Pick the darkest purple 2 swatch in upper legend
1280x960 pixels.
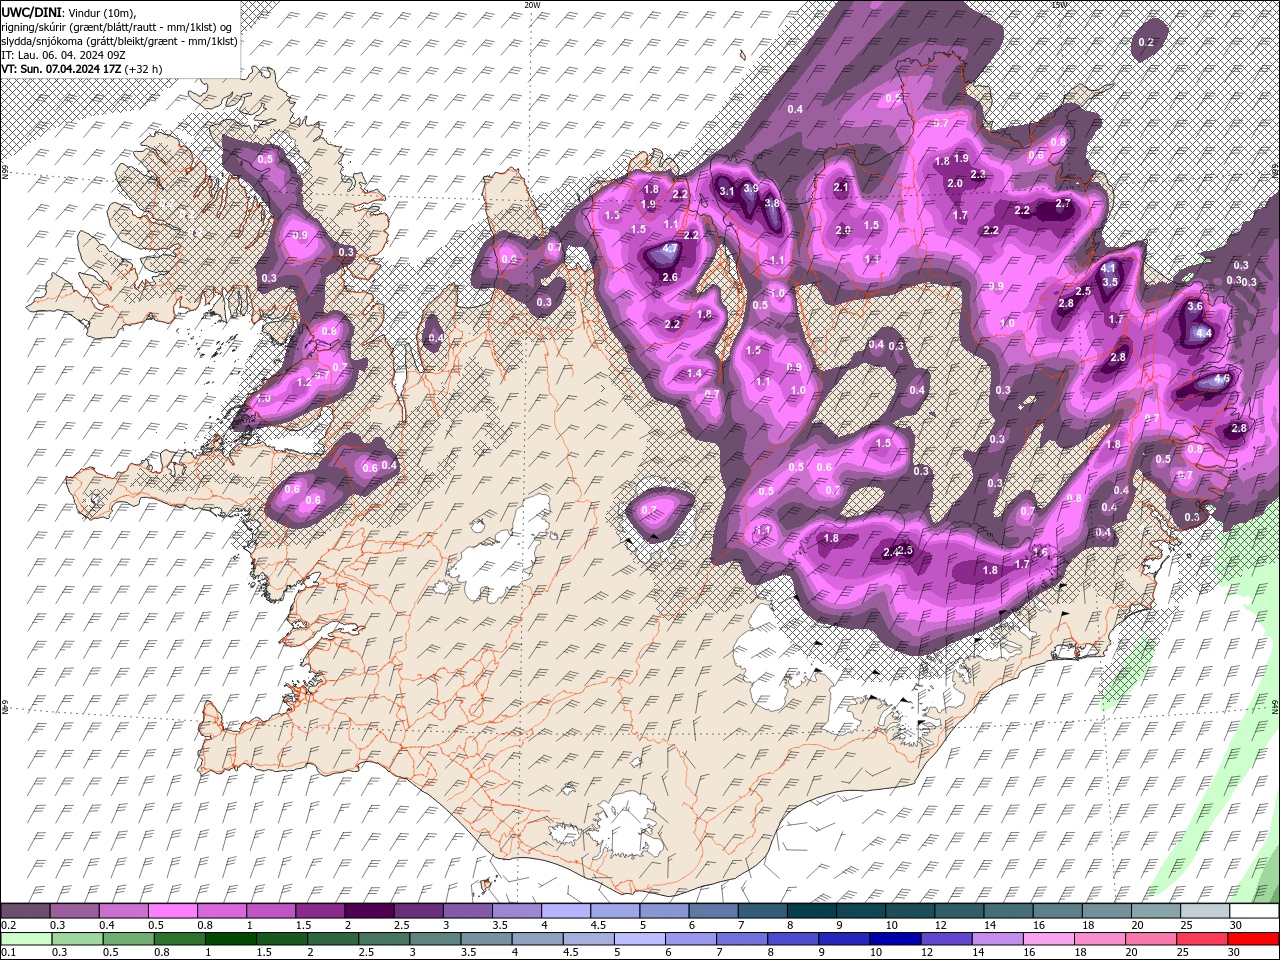click(x=369, y=912)
